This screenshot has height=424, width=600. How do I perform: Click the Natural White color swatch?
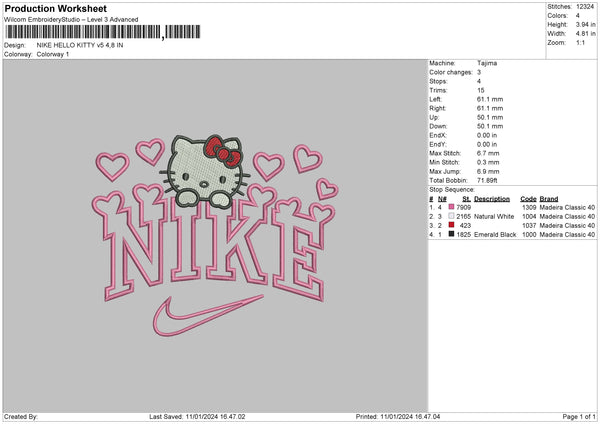[x=452, y=216]
